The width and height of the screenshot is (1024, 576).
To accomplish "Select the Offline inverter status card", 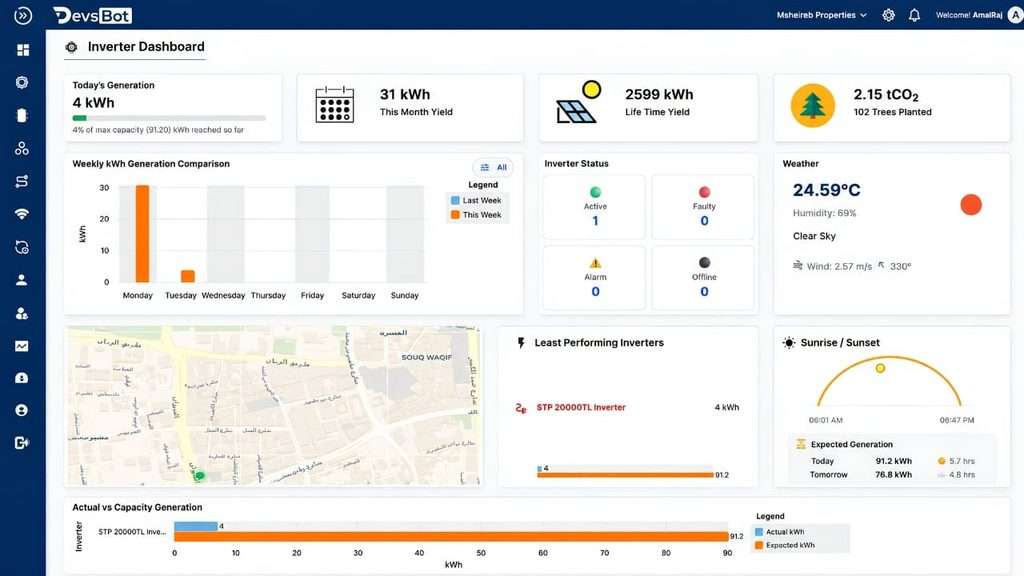I will click(x=703, y=278).
